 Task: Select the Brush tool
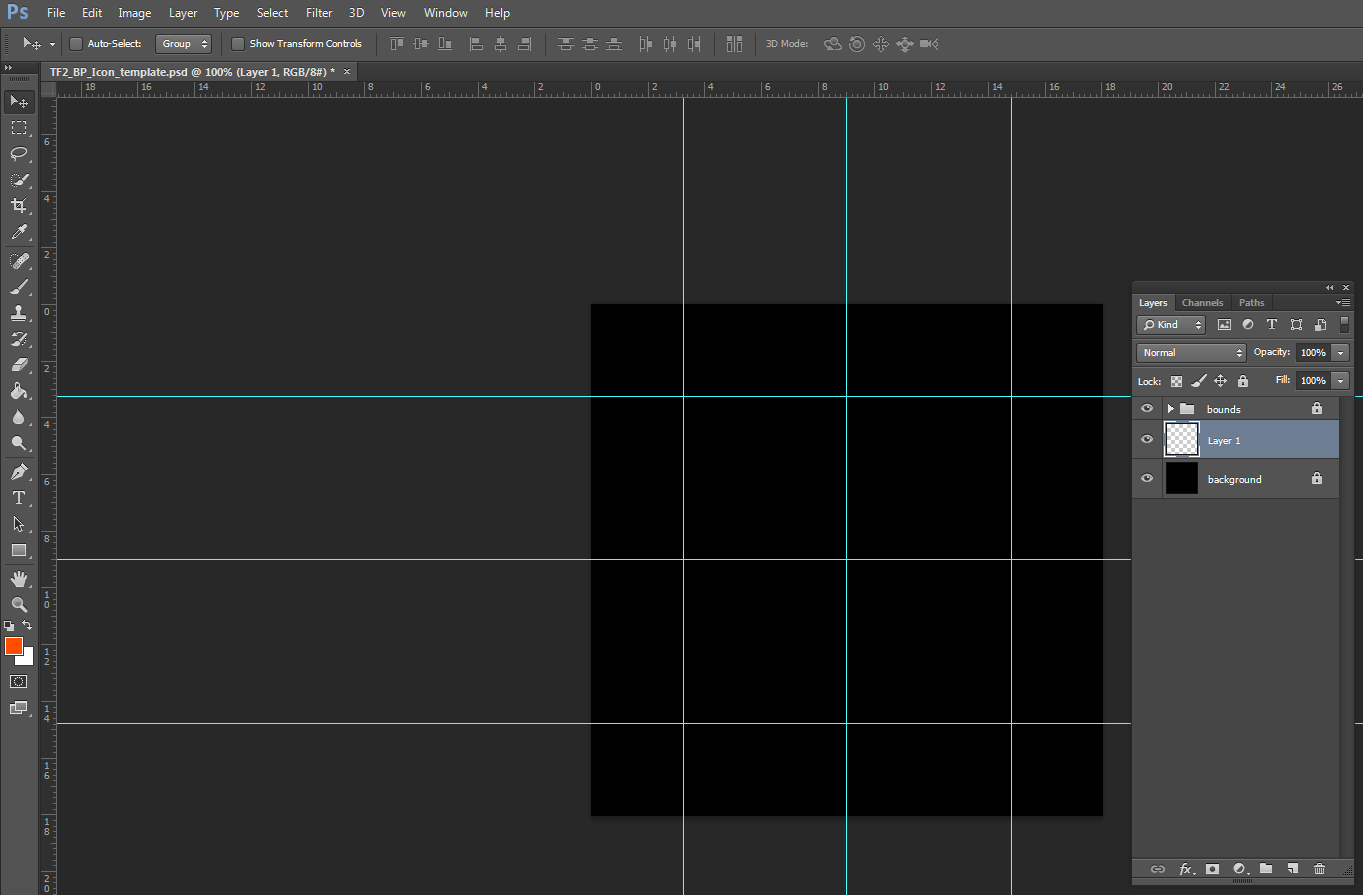point(19,287)
